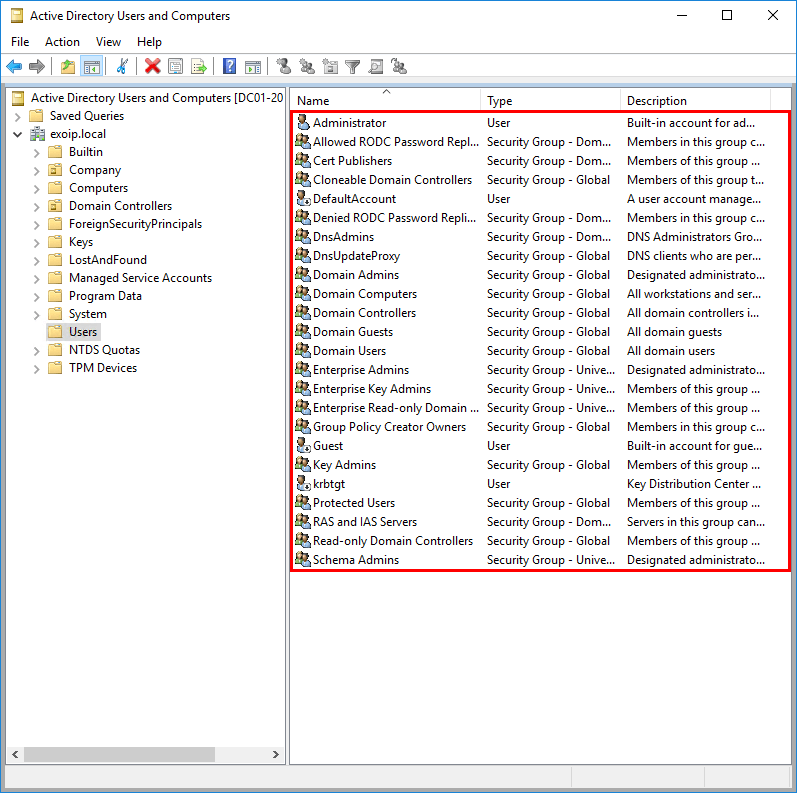The image size is (797, 793).
Task: Expand the Domain Controllers OU
Action: [36, 207]
